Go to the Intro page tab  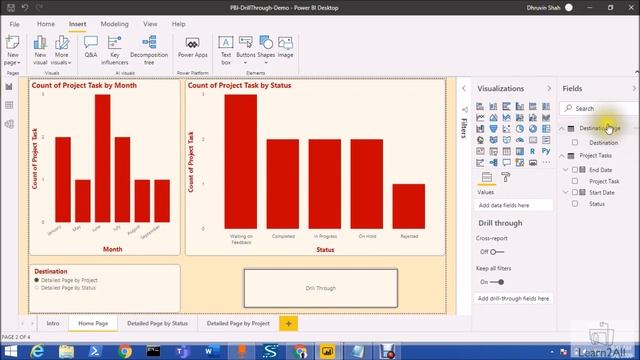[x=53, y=323]
